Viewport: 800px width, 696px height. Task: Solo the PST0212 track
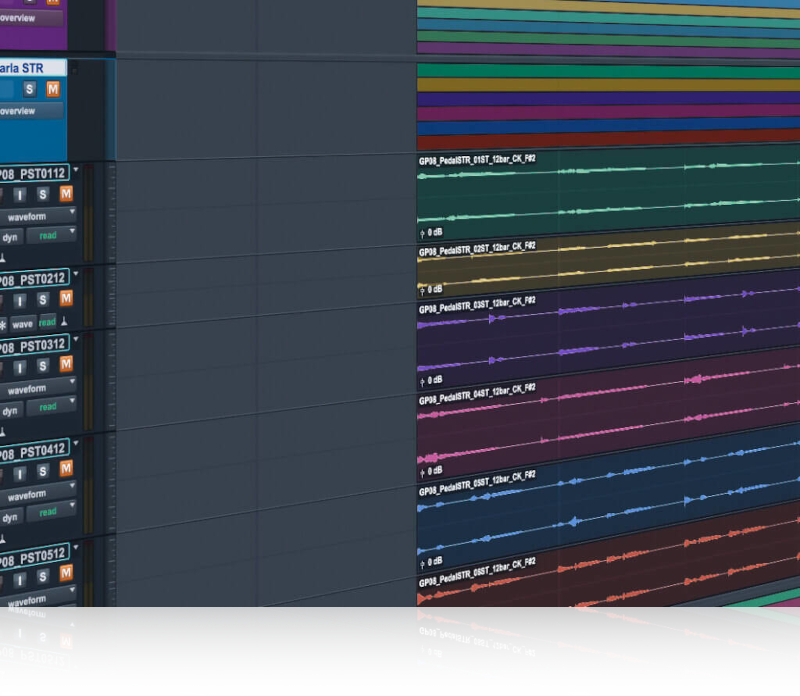(43, 300)
